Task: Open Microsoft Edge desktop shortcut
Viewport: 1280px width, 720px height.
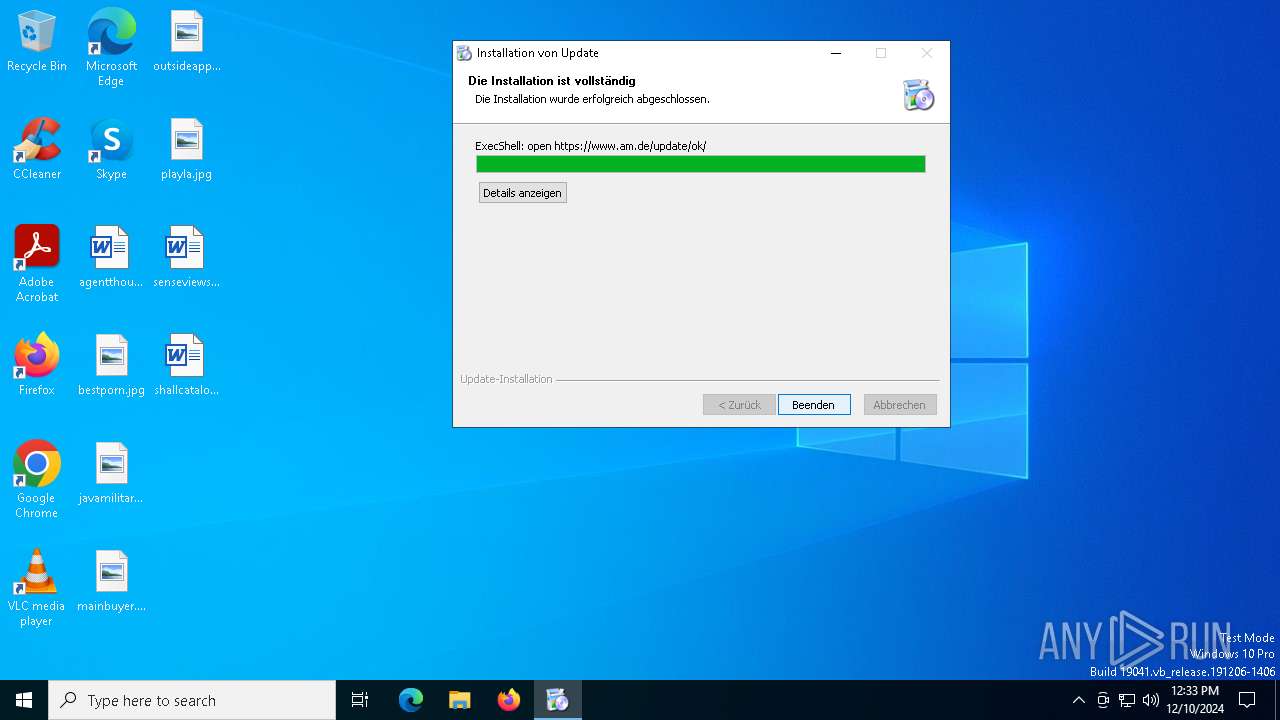Action: [x=111, y=47]
